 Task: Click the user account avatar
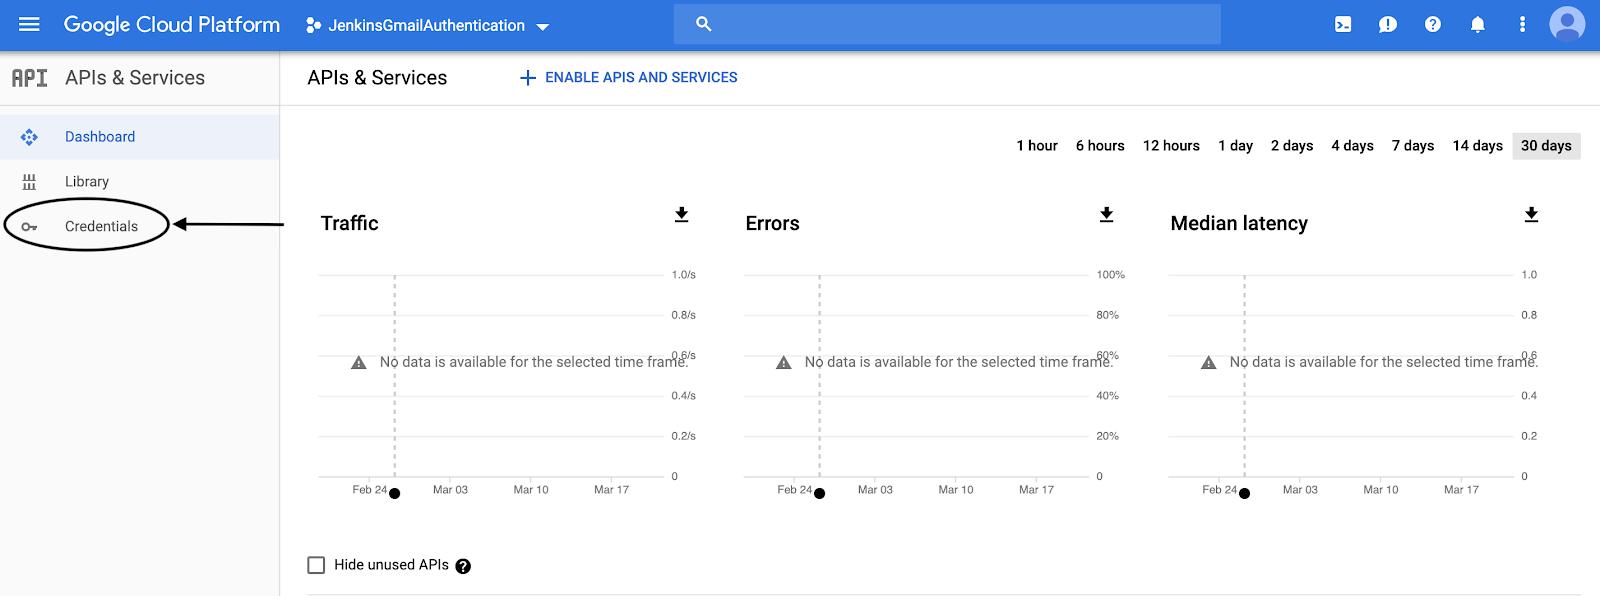point(1567,24)
